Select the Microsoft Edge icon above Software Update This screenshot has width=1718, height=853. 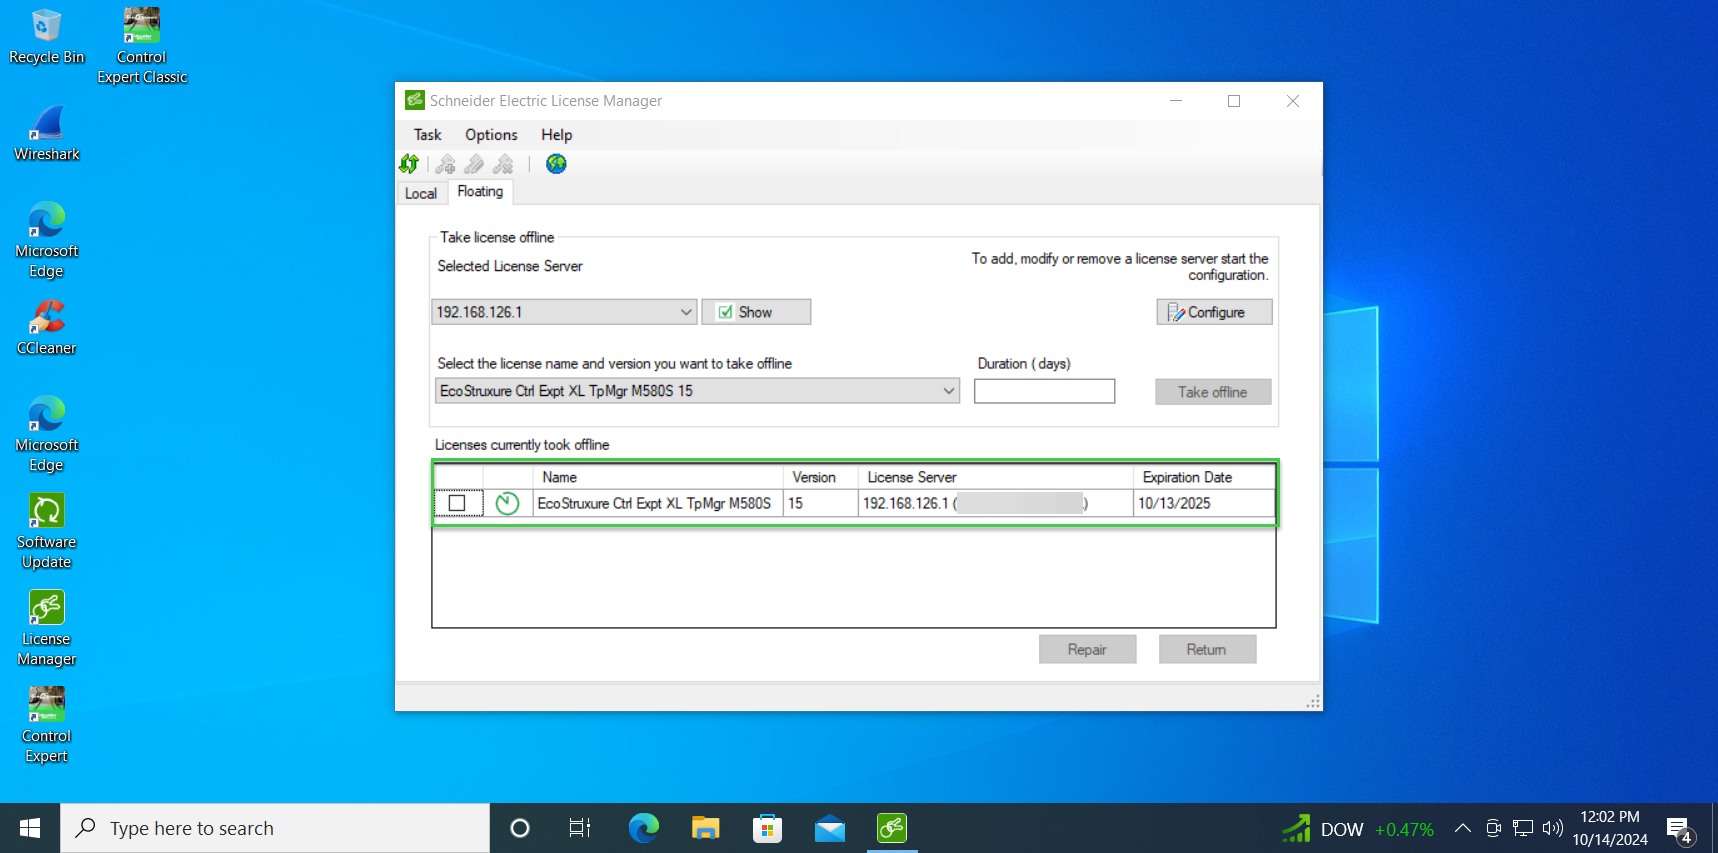(x=47, y=434)
